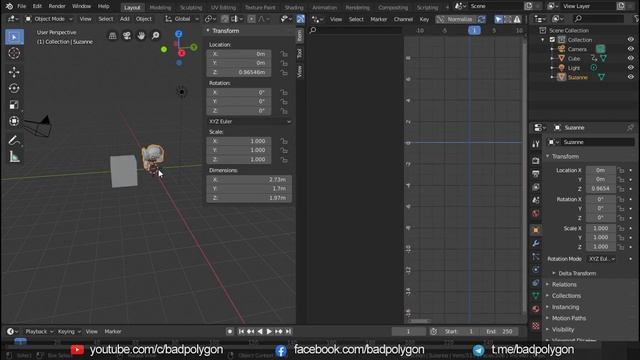Image resolution: width=640 pixels, height=360 pixels.
Task: Open the File menu
Action: [21, 6]
